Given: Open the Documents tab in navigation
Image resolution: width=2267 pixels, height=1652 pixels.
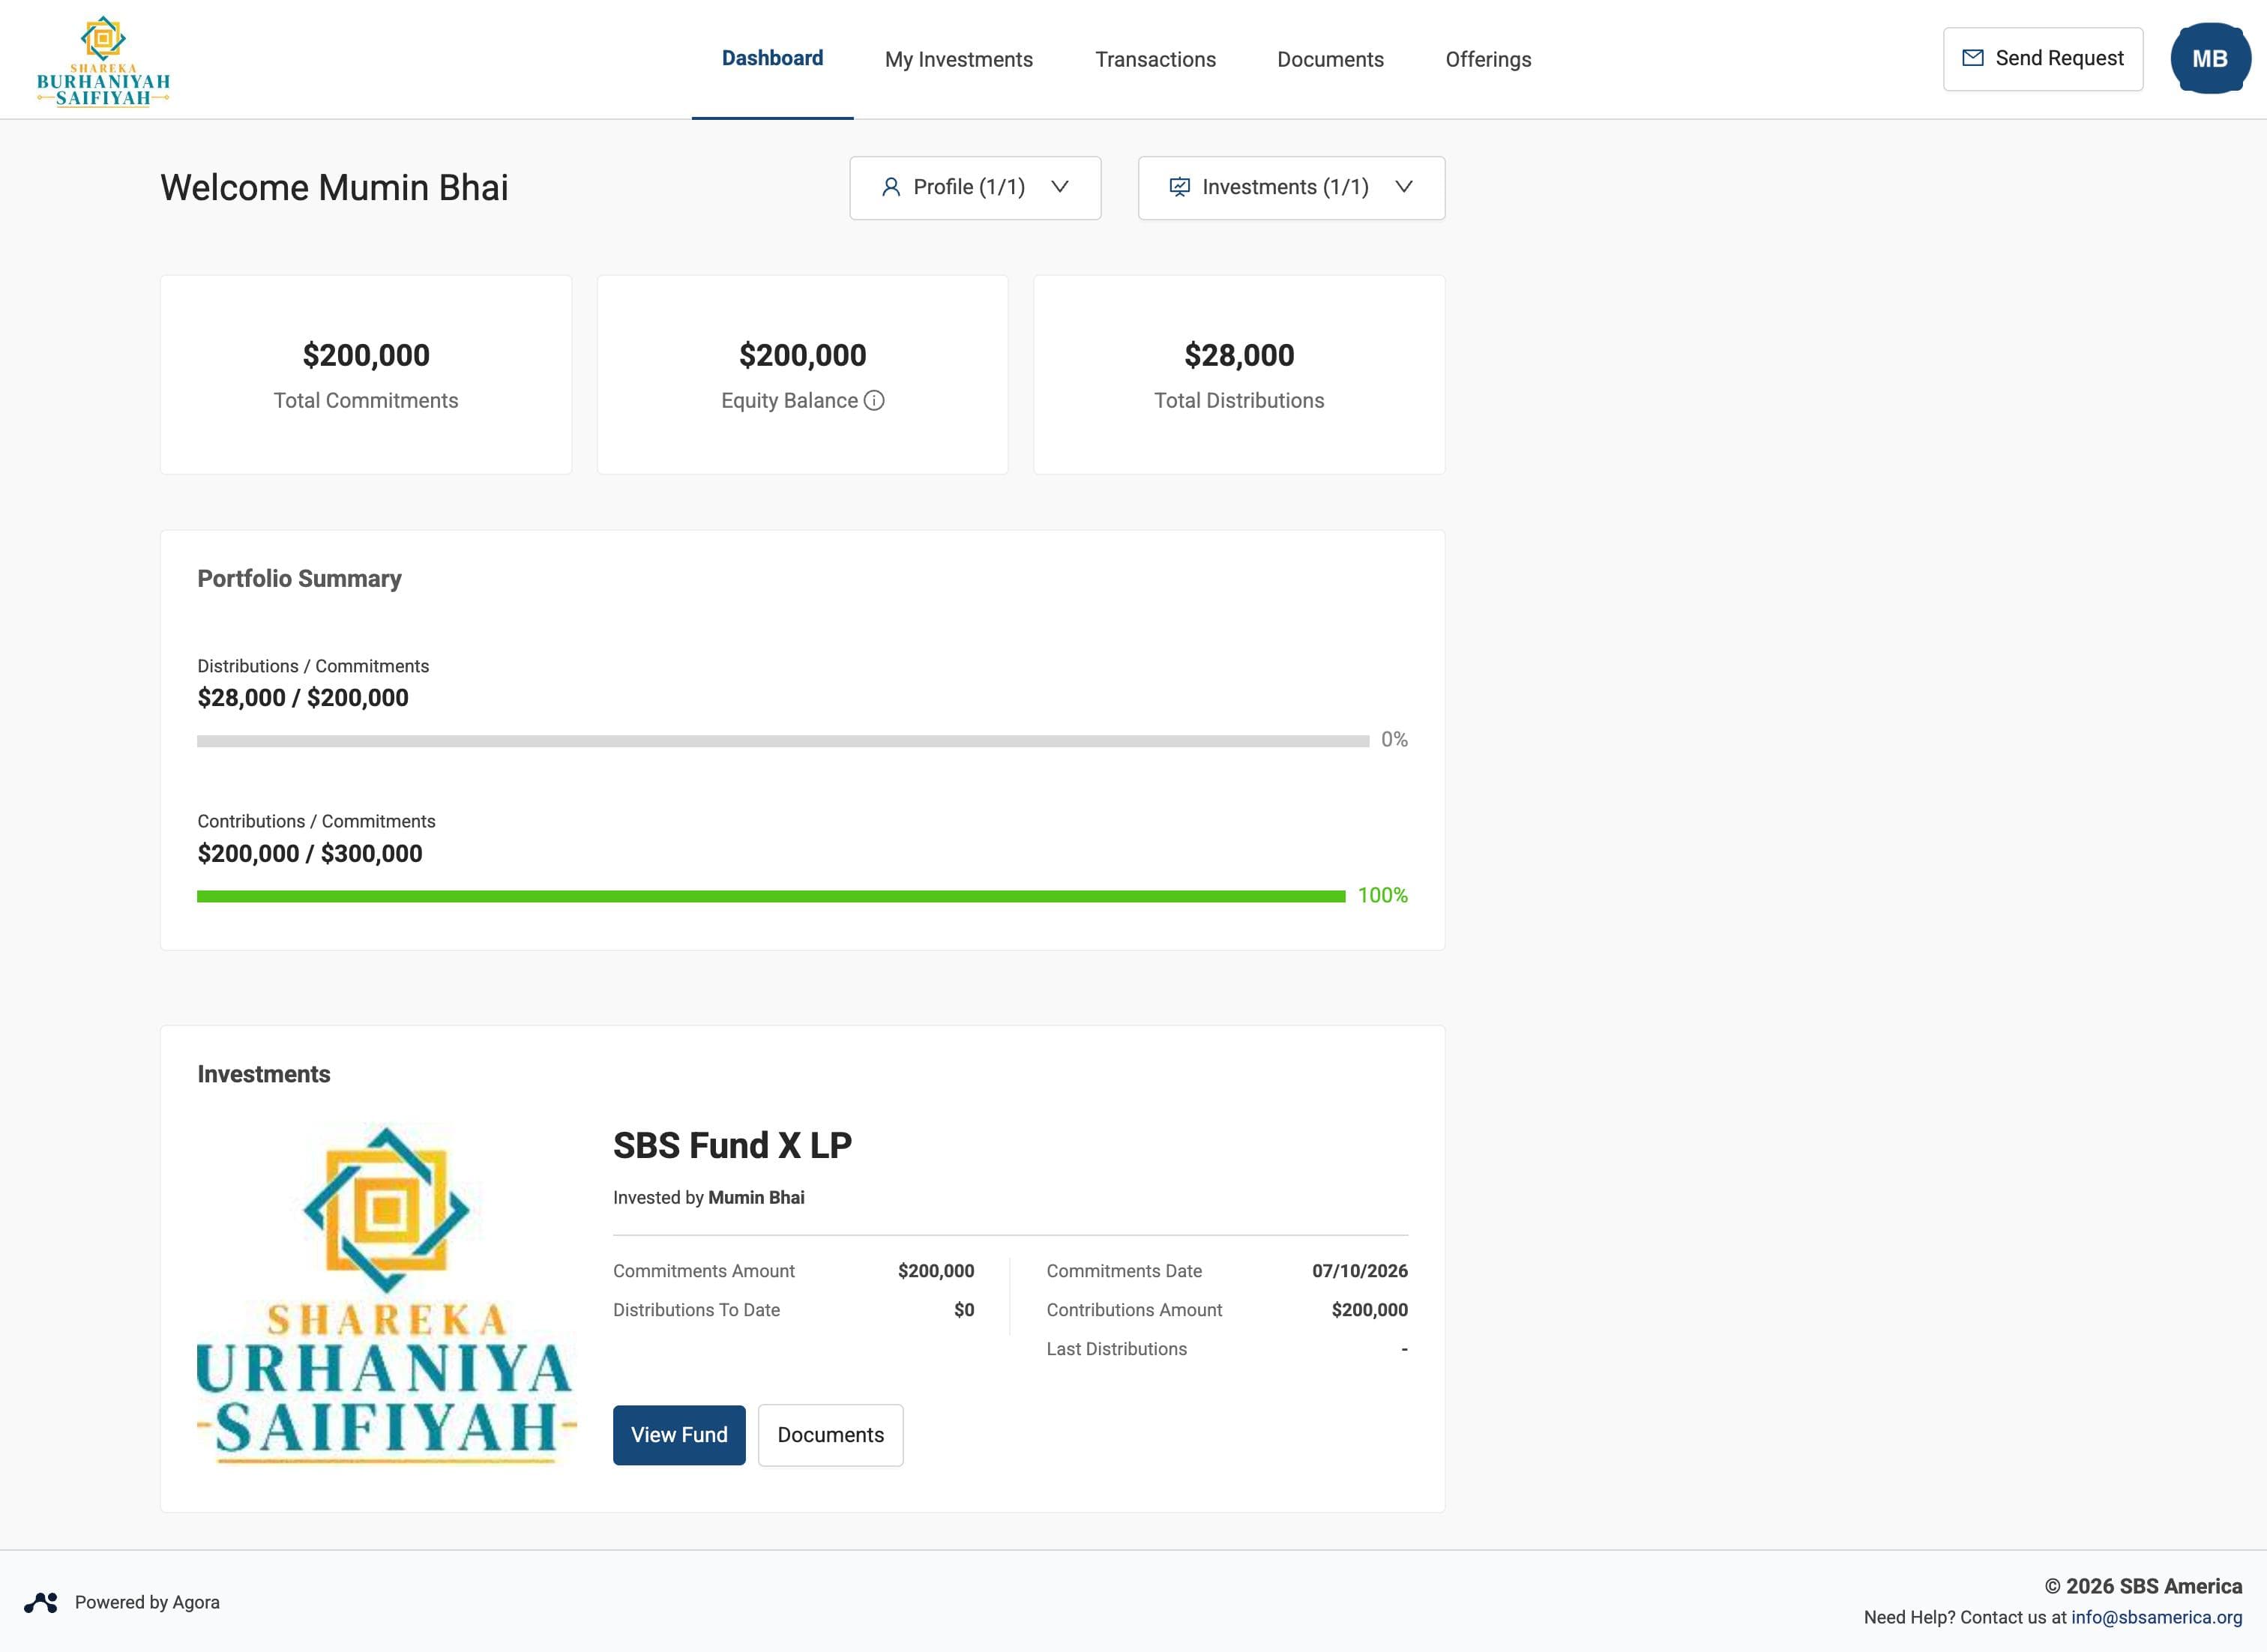Looking at the screenshot, I should click(1330, 59).
